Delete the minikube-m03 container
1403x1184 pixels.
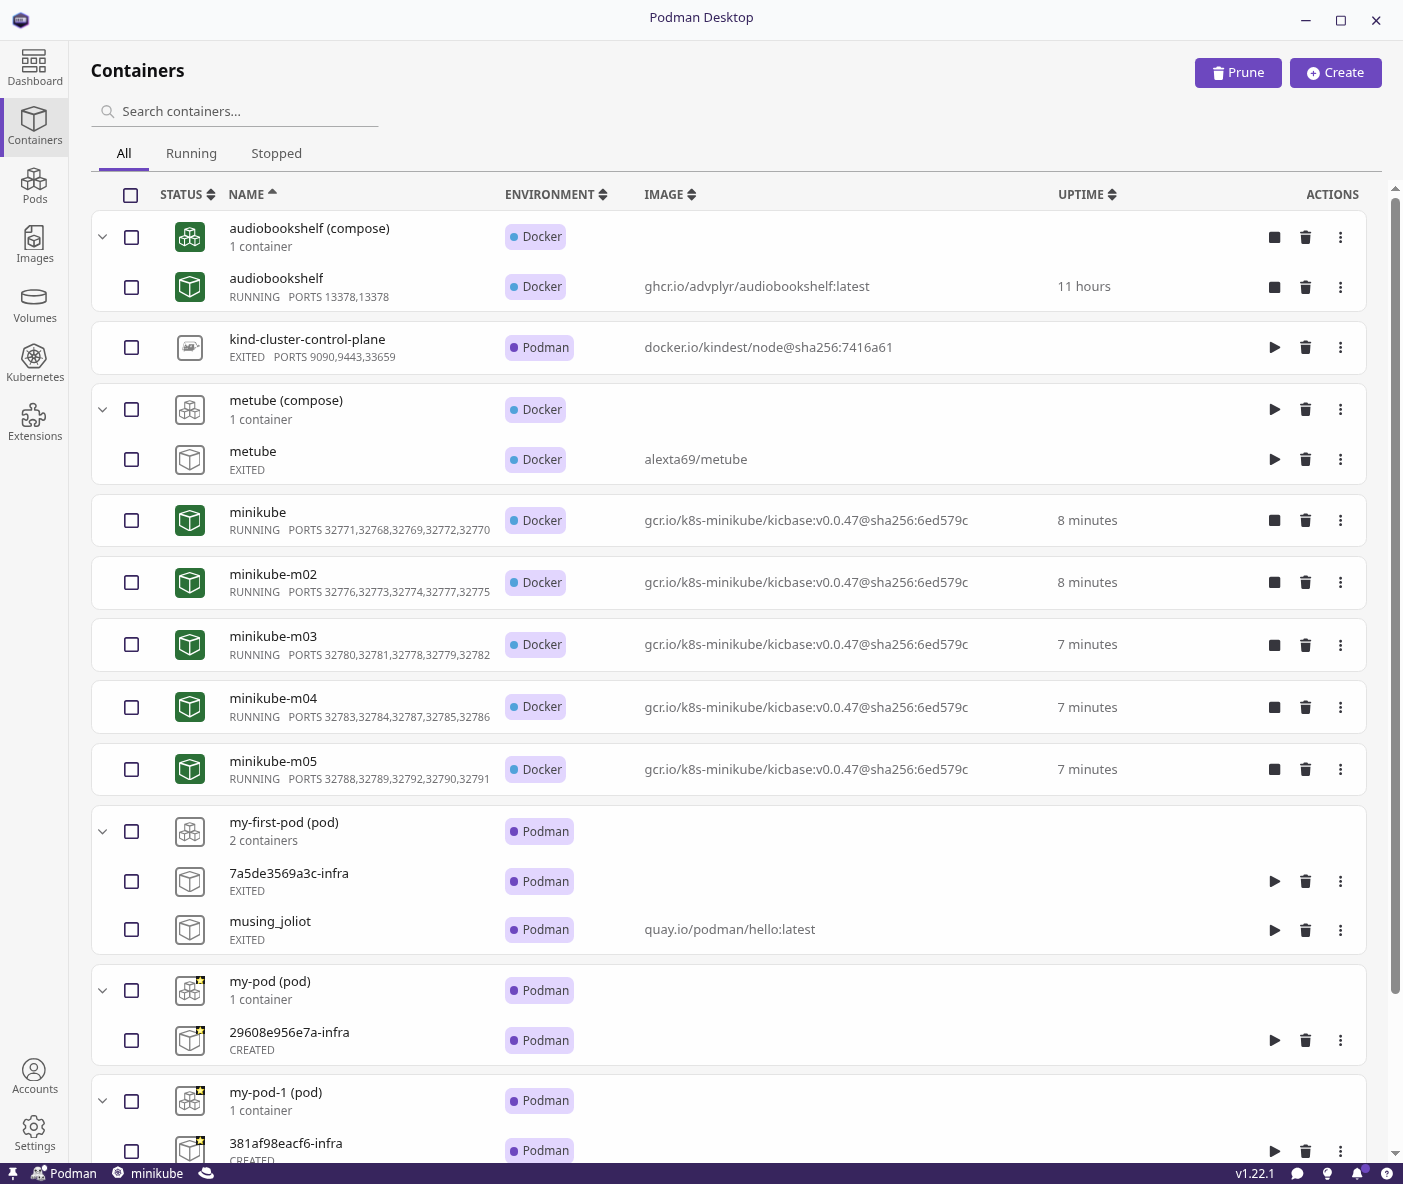point(1305,645)
